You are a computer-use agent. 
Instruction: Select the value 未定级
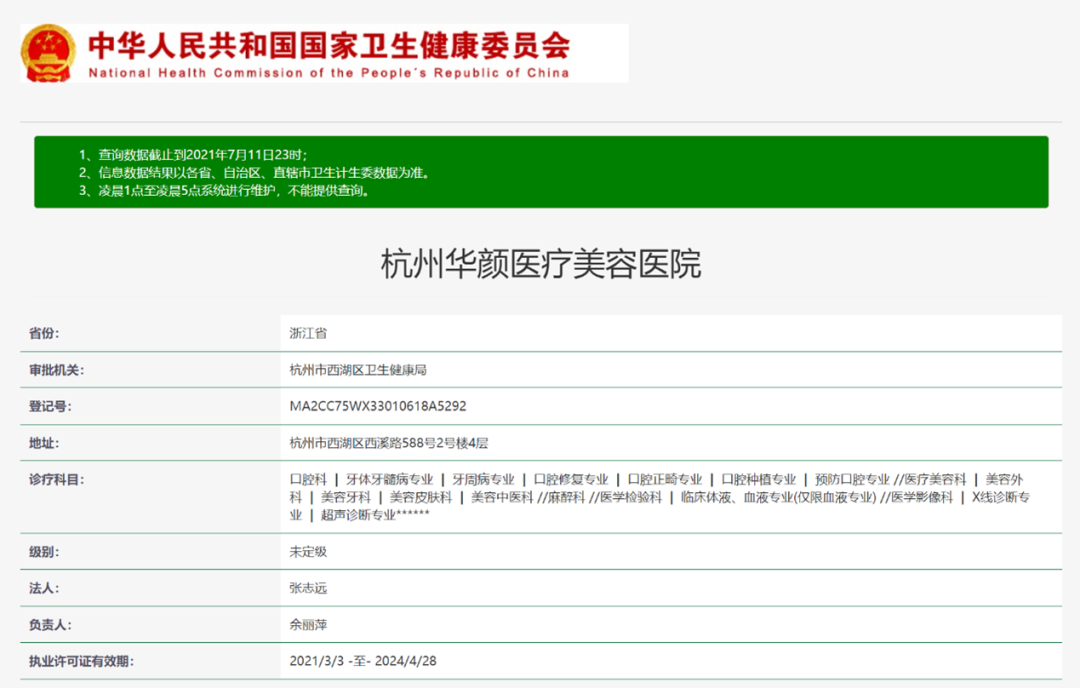pos(308,552)
